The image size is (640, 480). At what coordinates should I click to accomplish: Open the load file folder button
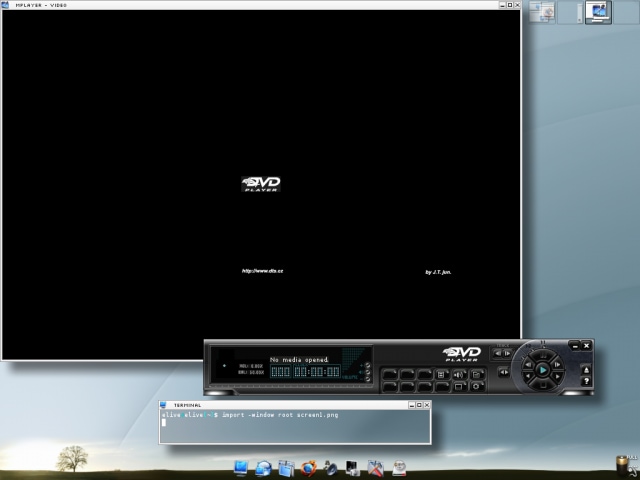point(477,374)
